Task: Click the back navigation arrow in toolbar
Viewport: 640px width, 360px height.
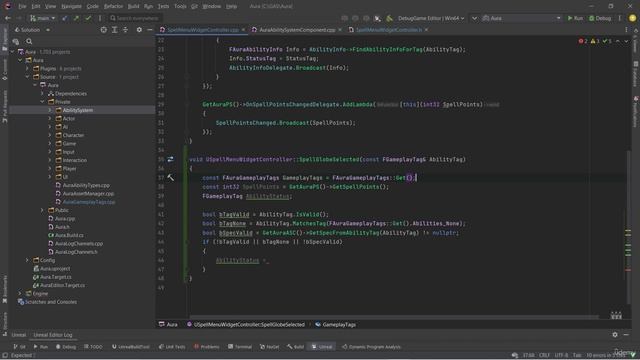Action: point(8,18)
